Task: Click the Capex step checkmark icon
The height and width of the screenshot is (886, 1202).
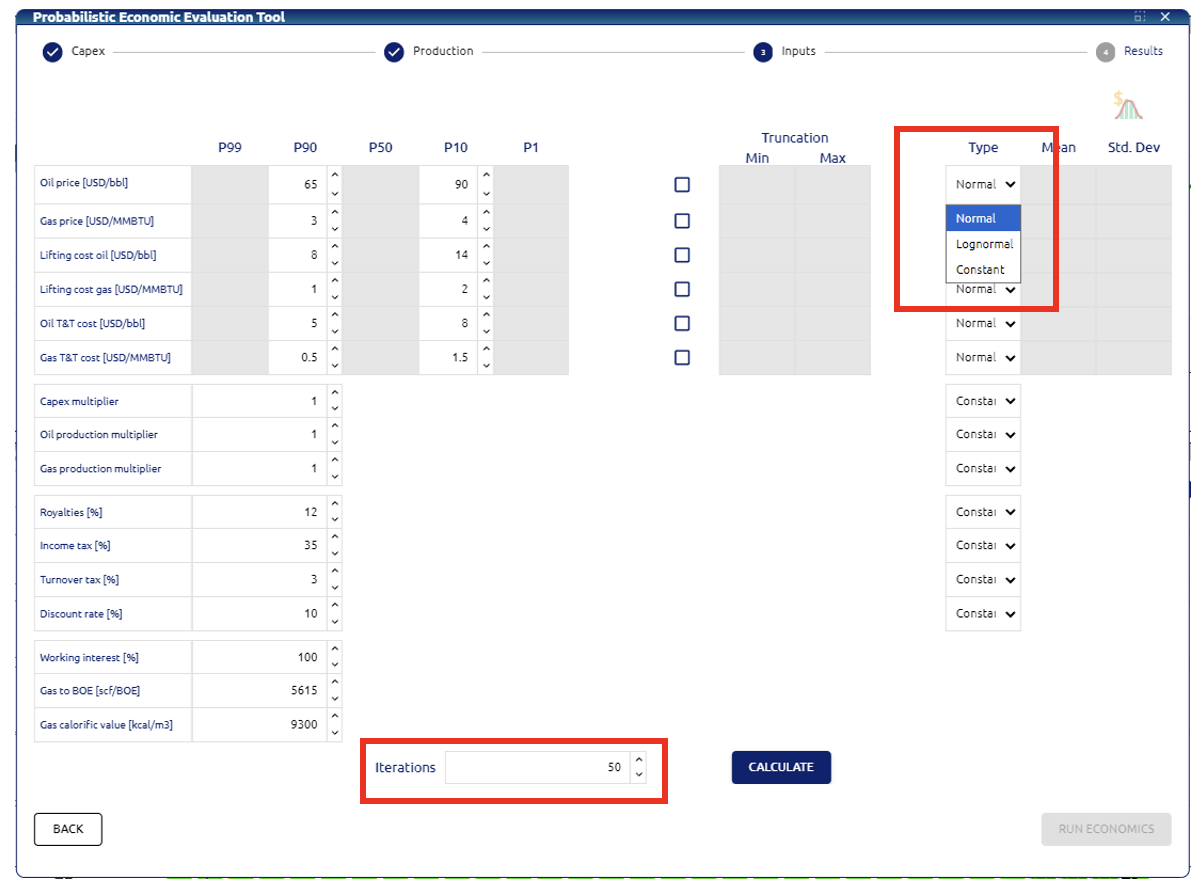Action: [x=53, y=52]
